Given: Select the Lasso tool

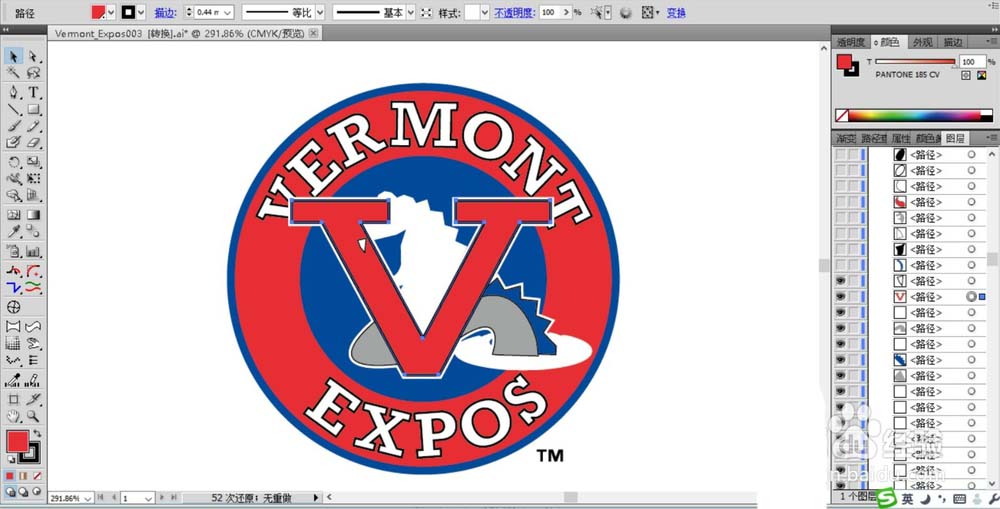Looking at the screenshot, I should pyautogui.click(x=33, y=73).
